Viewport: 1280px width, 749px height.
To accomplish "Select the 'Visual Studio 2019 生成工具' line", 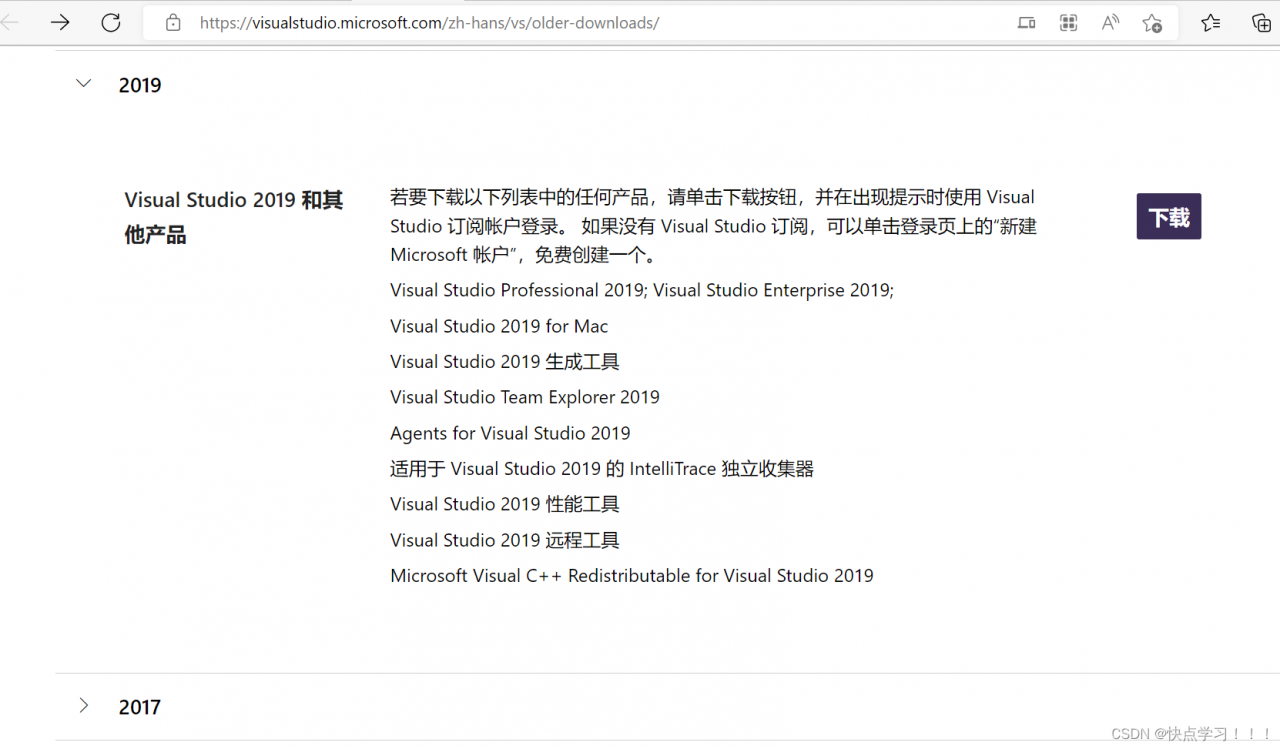I will tap(505, 362).
